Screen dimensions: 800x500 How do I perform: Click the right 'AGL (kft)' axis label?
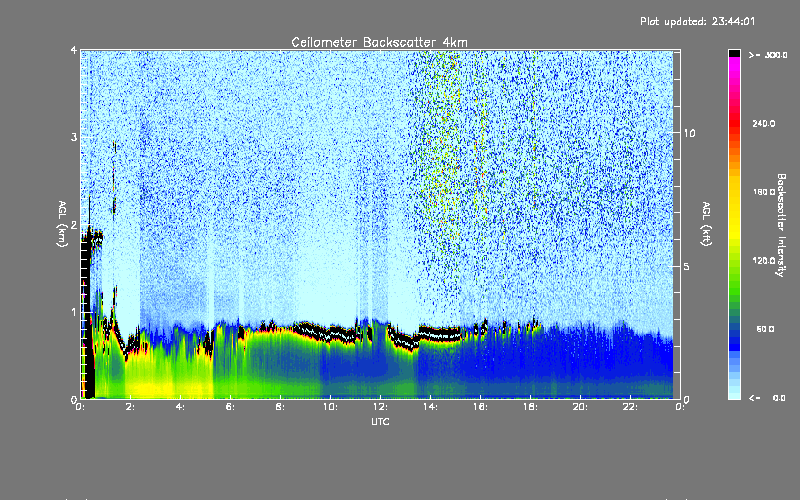(x=706, y=224)
